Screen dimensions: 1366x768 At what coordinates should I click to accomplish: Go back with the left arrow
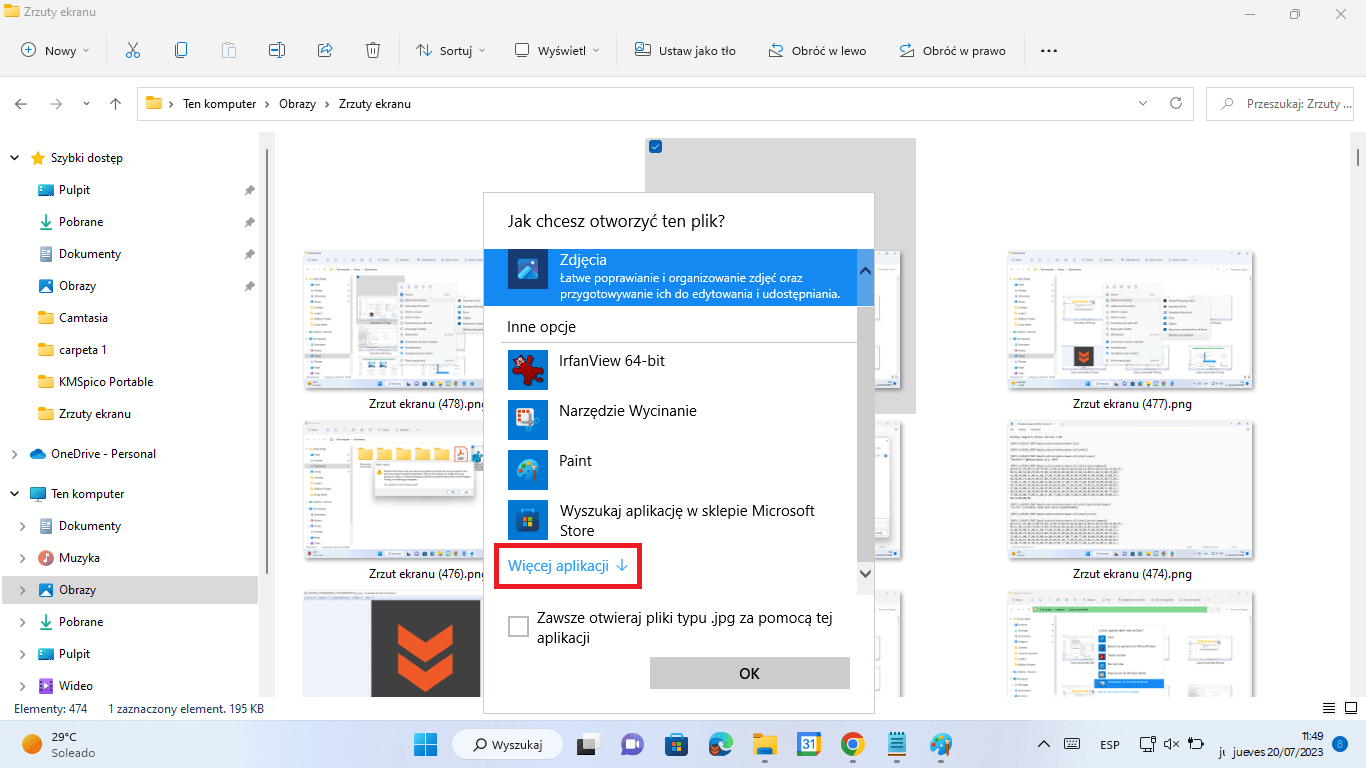click(x=21, y=103)
